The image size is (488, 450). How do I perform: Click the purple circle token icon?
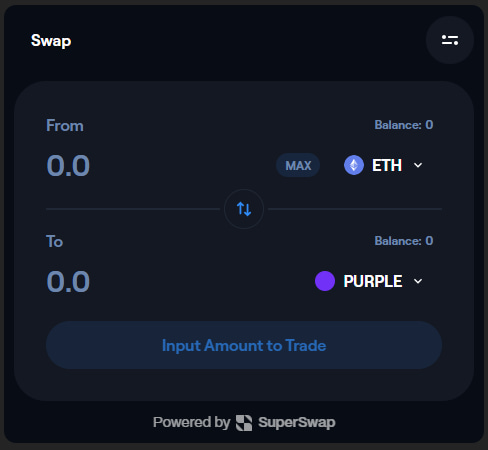click(x=325, y=281)
